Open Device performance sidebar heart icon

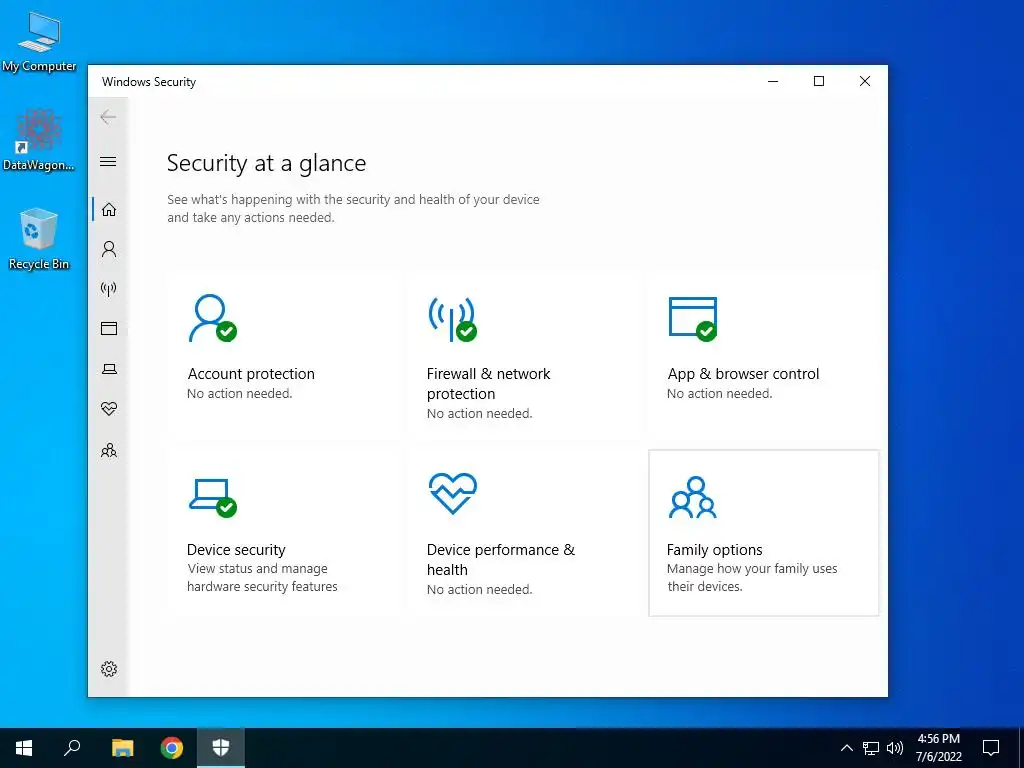coord(109,409)
